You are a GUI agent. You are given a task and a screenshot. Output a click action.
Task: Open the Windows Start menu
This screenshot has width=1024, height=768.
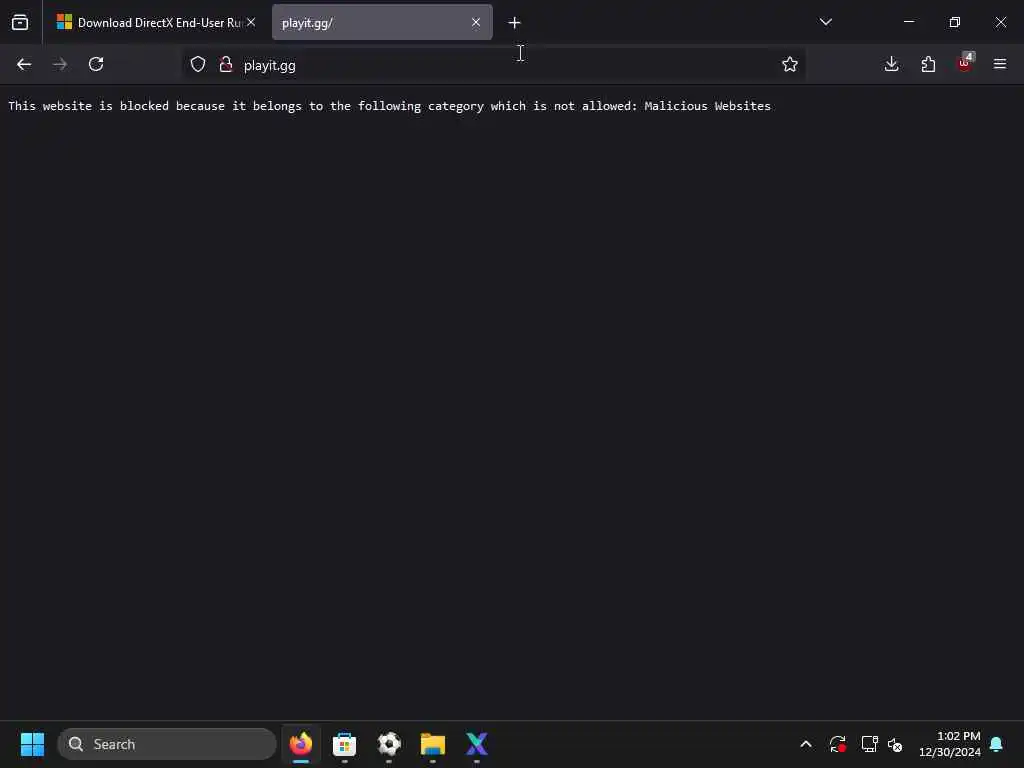(x=32, y=744)
